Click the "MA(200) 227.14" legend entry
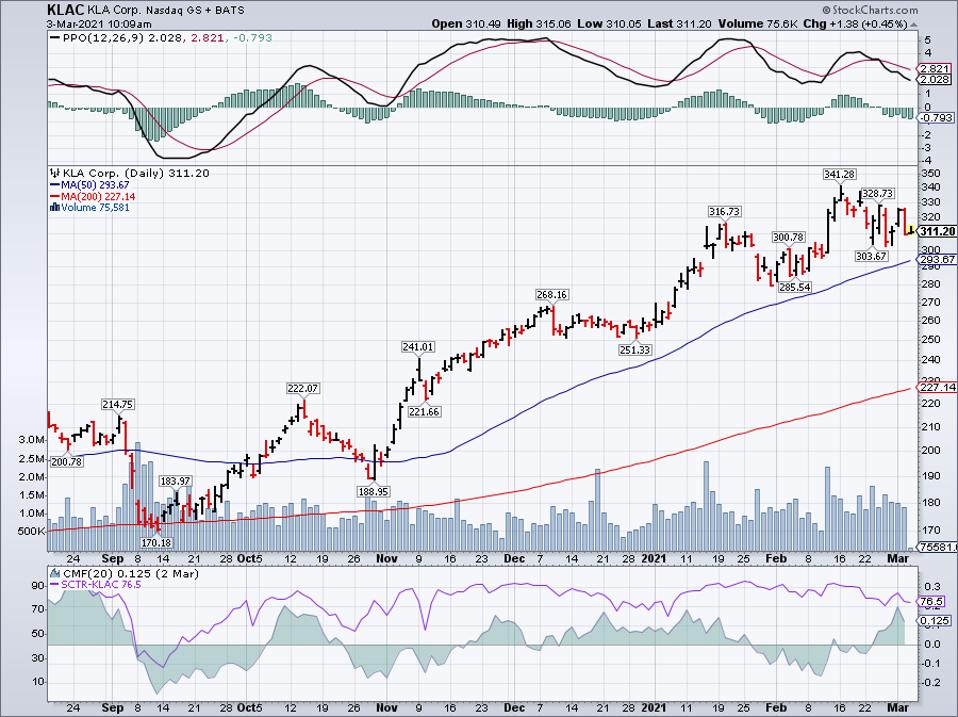 click(98, 197)
